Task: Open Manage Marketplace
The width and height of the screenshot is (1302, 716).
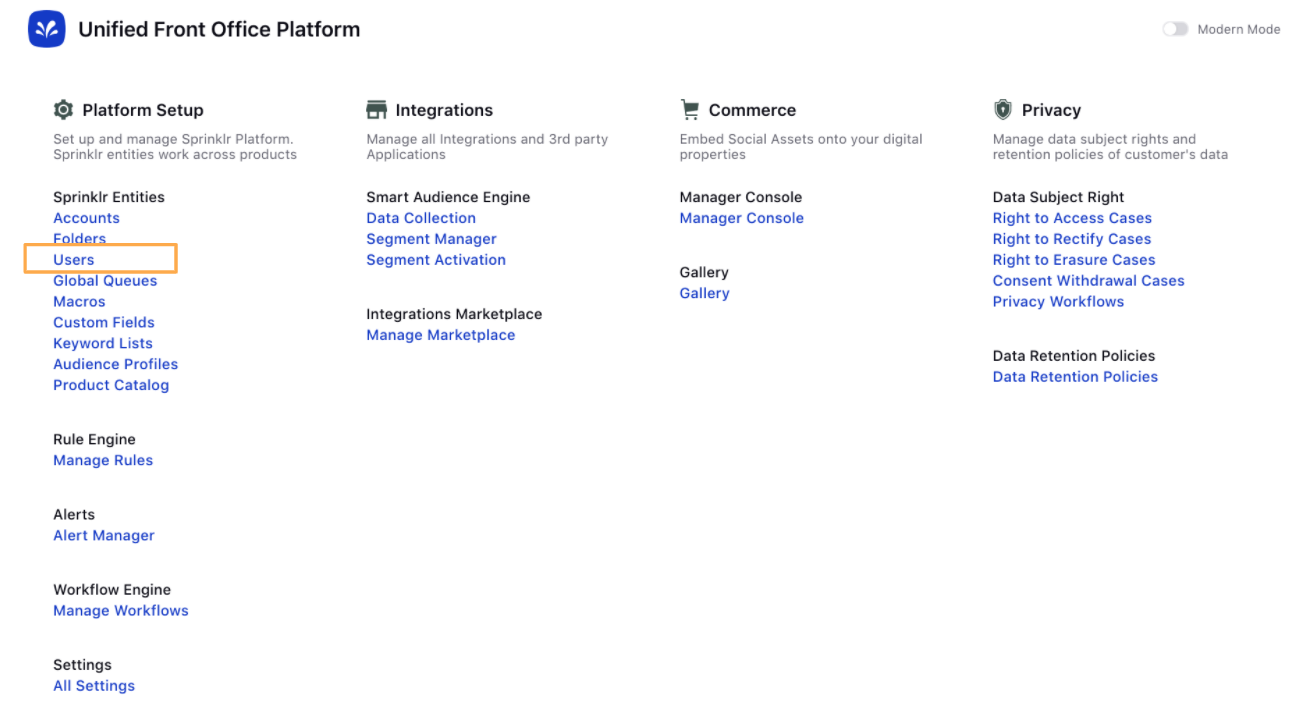Action: click(441, 336)
